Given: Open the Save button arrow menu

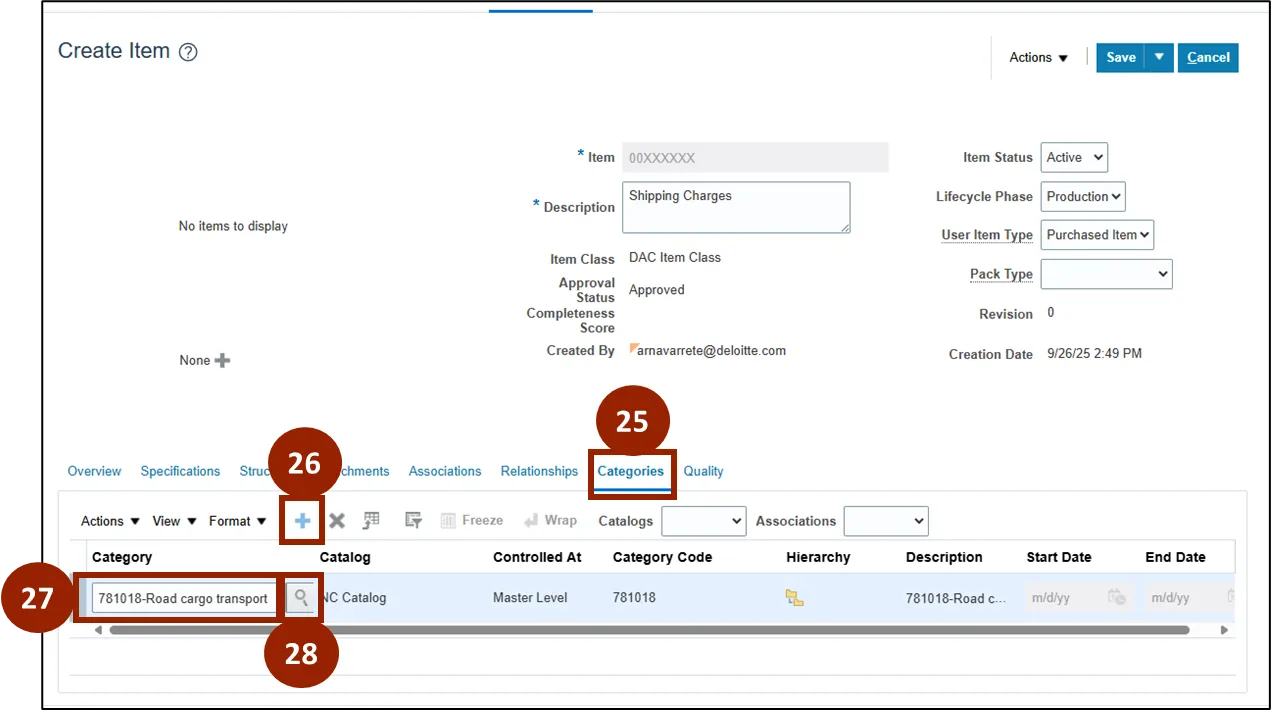Looking at the screenshot, I should (1159, 57).
